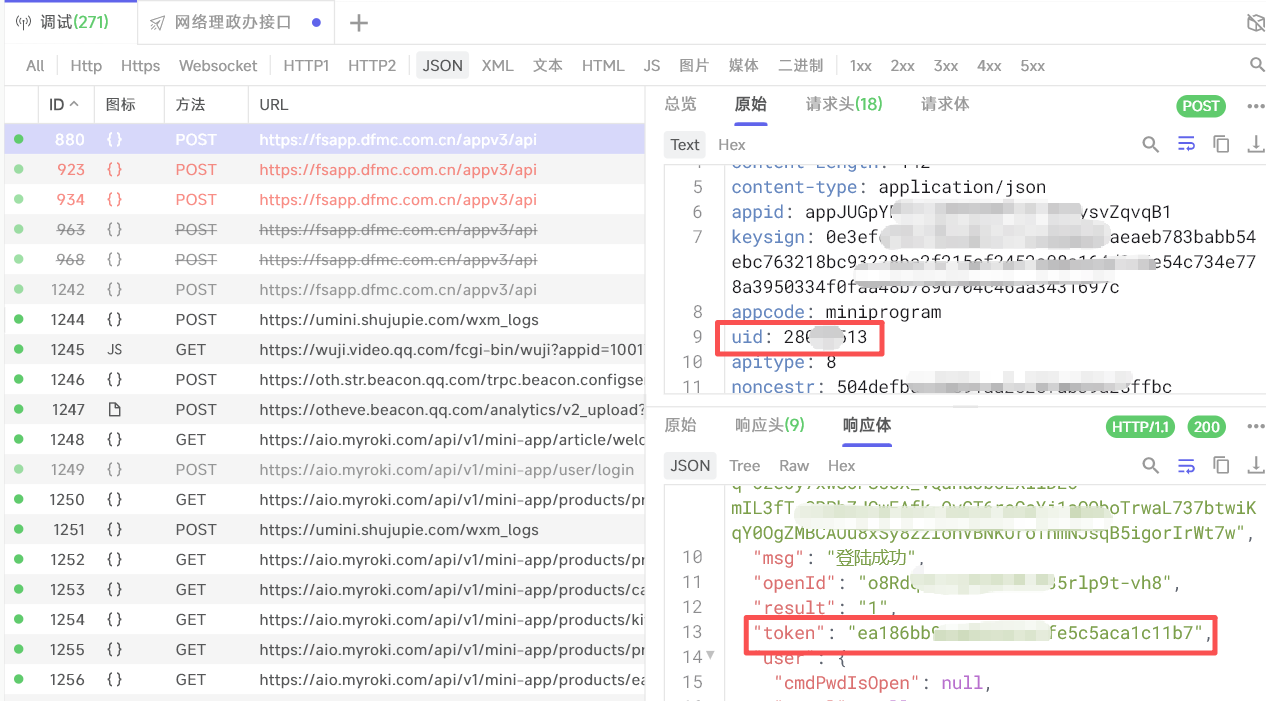Switch response view to Tree
Screen dimensions: 1266x701
[x=744, y=466]
